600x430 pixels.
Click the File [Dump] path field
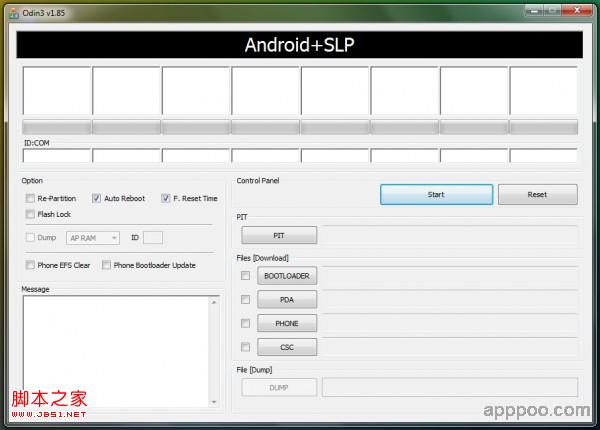tap(450, 387)
